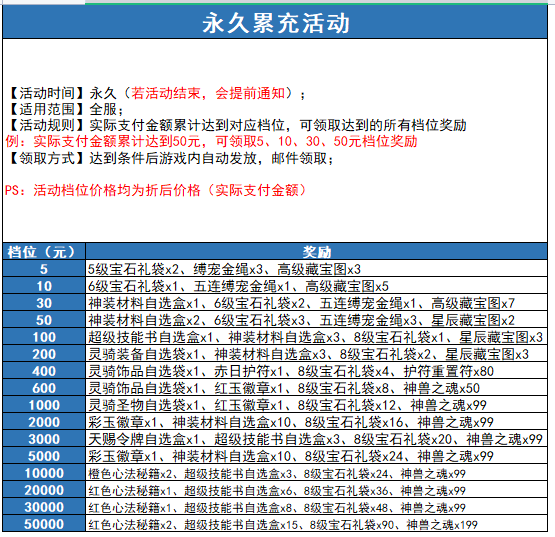Select the tier cell 10000
Image resolution: width=555 pixels, height=537 pixels.
(44, 473)
